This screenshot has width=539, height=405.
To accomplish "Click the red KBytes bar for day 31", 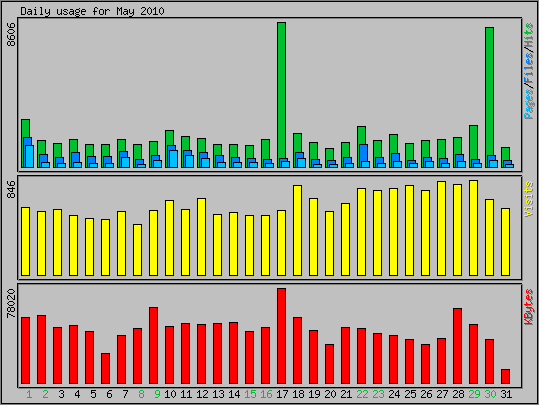I will (505, 376).
